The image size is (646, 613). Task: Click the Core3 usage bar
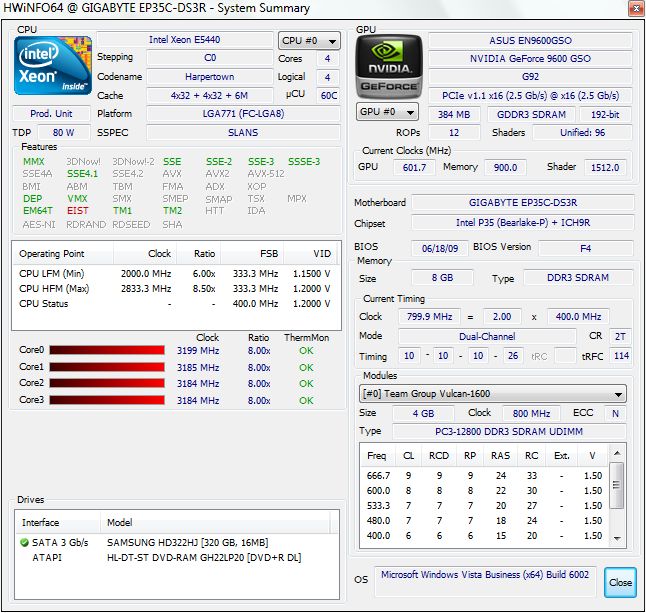click(107, 400)
